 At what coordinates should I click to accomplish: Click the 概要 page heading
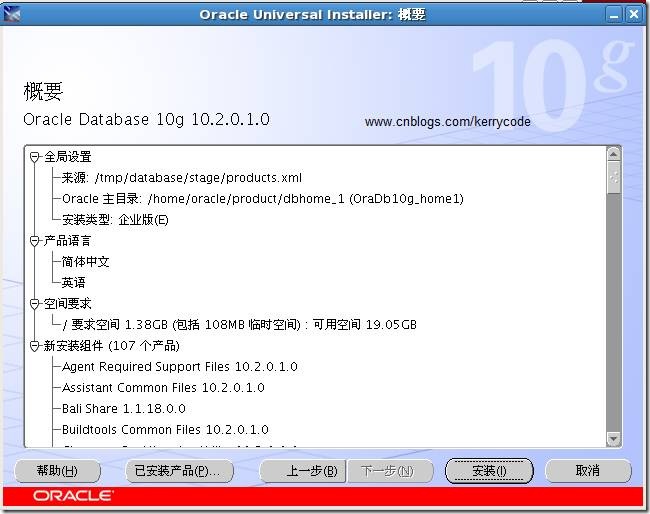(43, 92)
